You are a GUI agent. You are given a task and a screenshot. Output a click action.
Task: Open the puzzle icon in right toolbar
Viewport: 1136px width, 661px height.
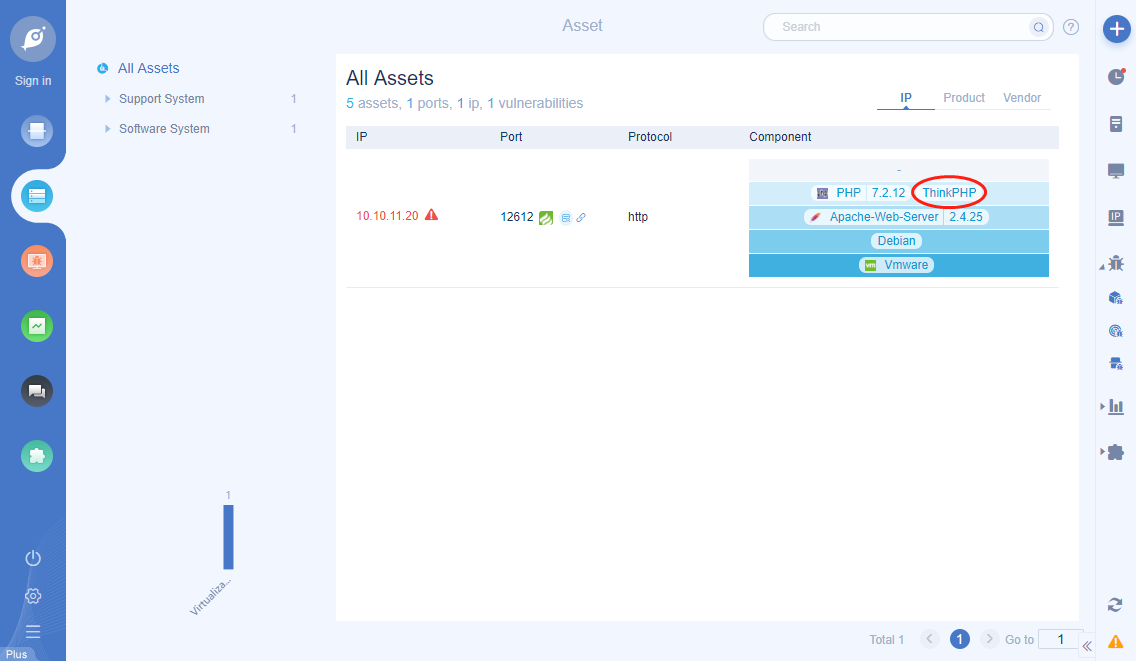click(x=1116, y=452)
